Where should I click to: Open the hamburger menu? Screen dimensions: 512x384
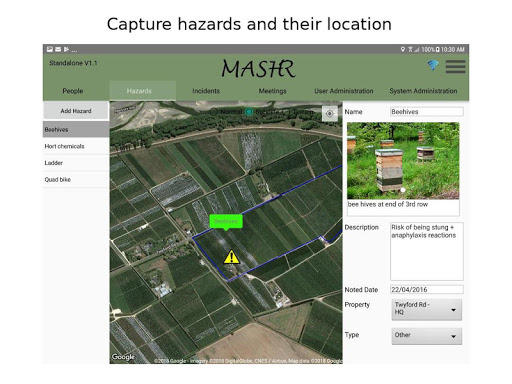tap(455, 66)
